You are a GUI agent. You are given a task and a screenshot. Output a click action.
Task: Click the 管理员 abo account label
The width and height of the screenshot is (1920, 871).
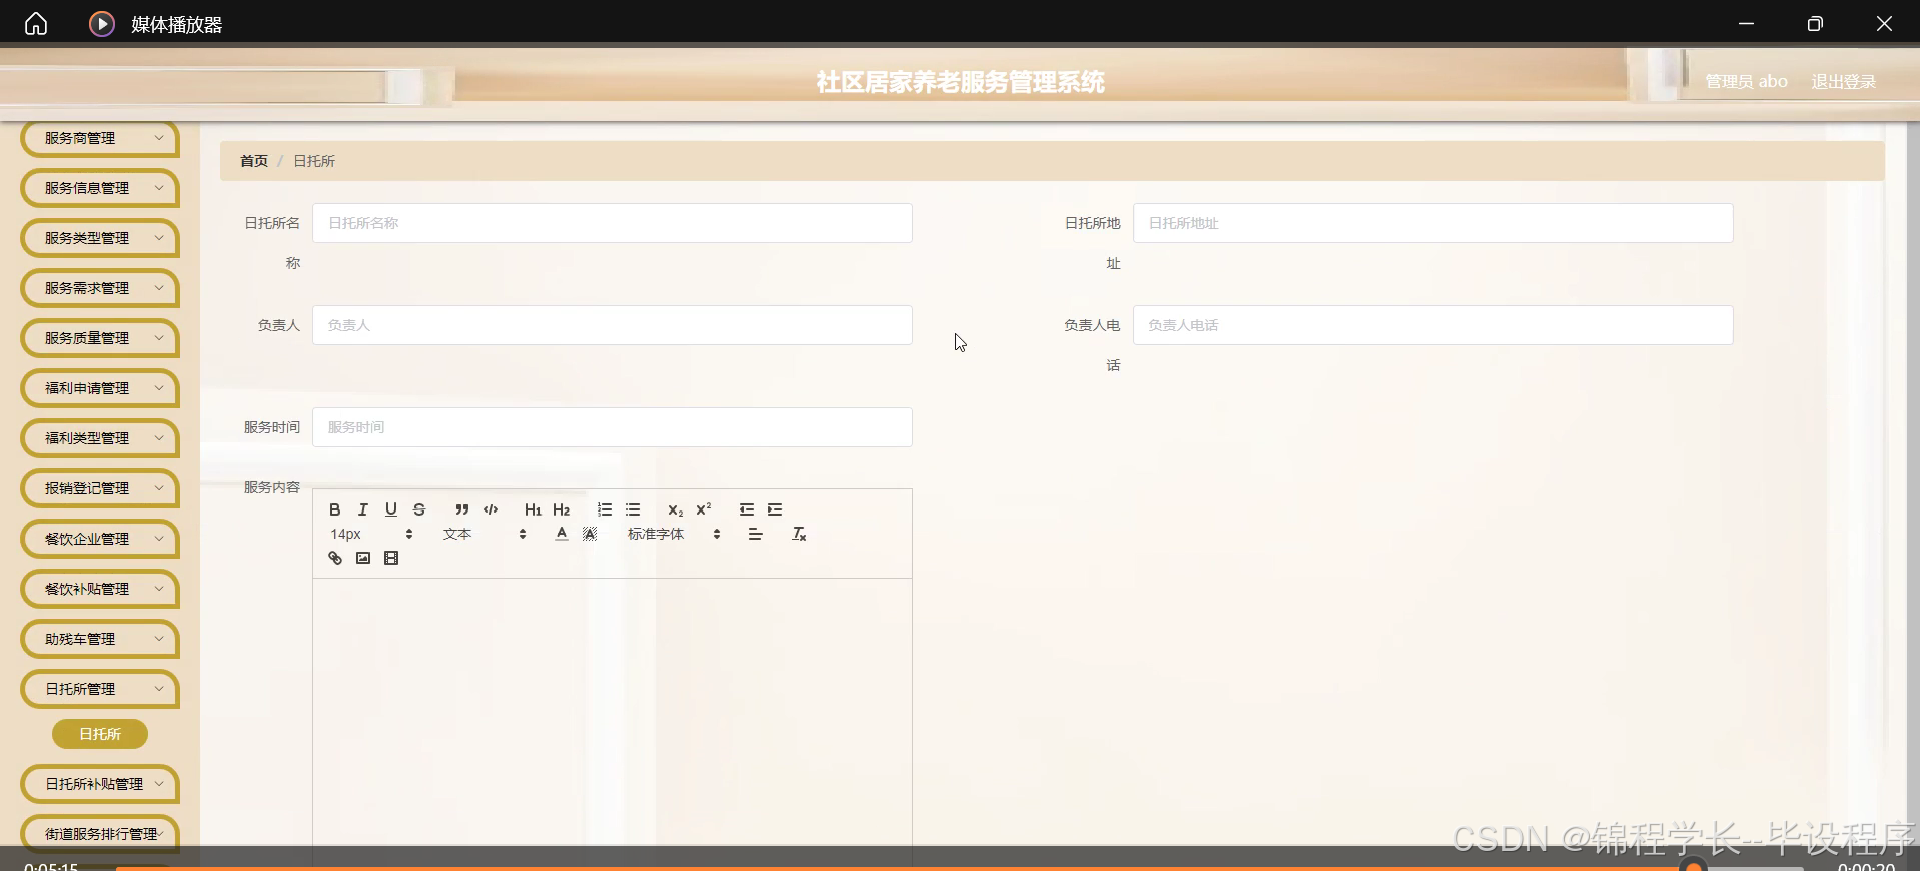[1746, 82]
